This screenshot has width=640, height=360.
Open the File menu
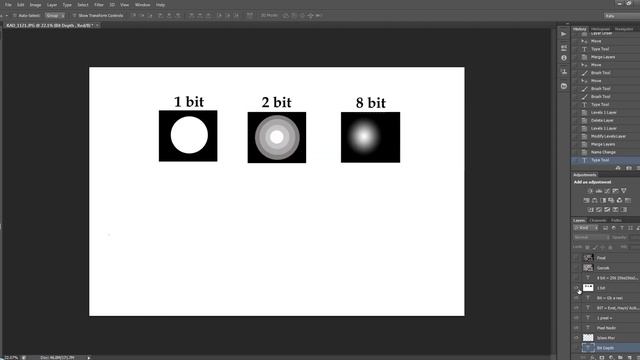(x=8, y=5)
